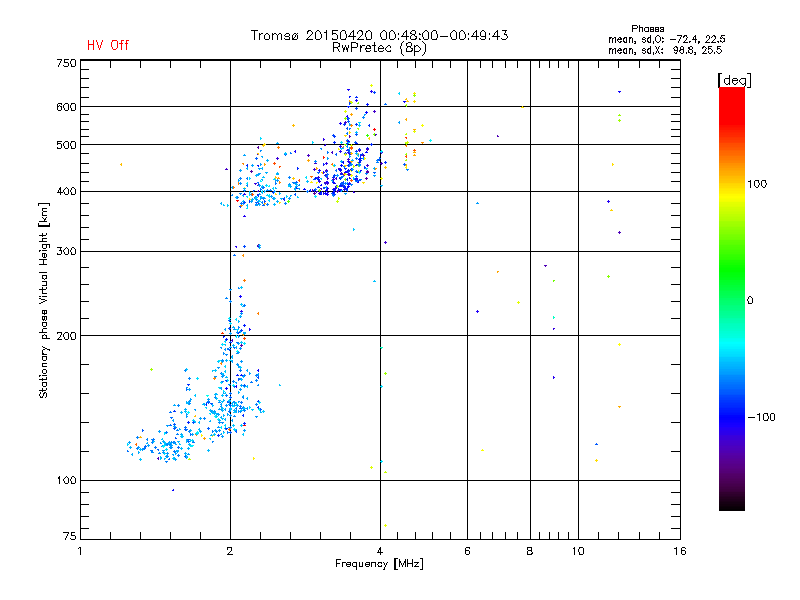800x600 pixels.
Task: Click the '[deg]' colorbar unit label
Action: point(734,80)
